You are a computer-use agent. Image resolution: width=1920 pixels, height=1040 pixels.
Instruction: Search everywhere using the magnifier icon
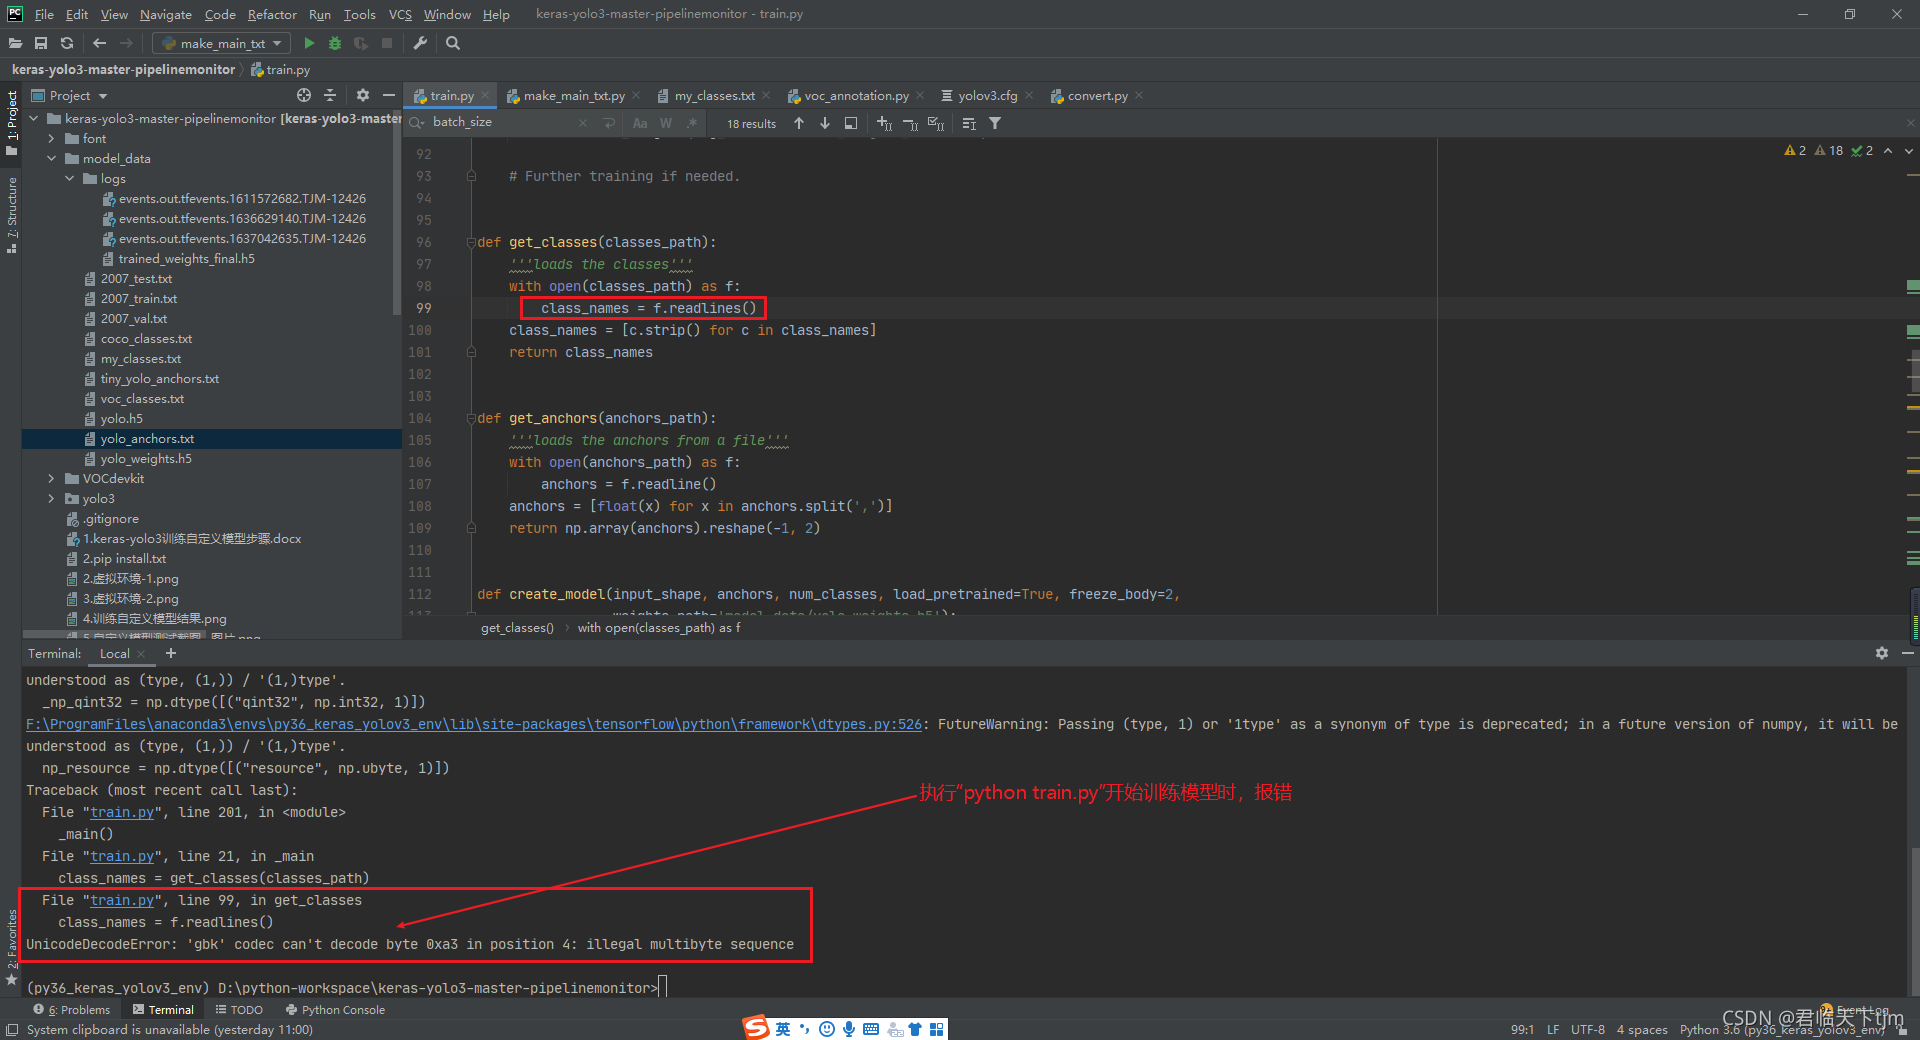452,43
